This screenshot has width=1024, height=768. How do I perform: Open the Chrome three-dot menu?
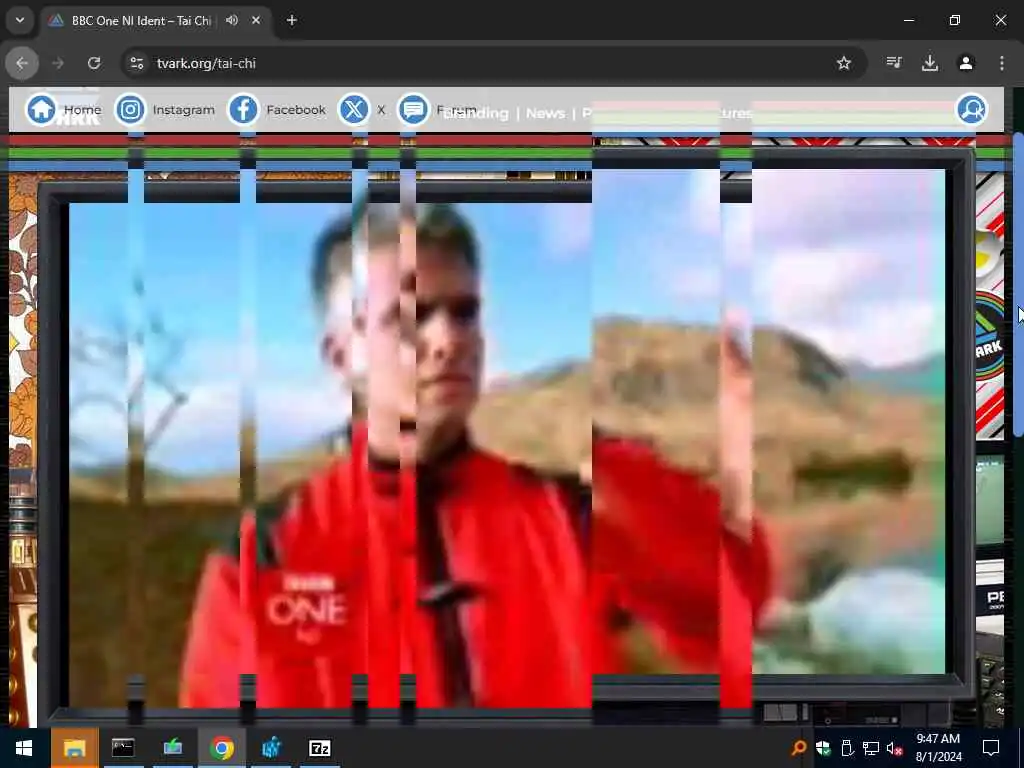coord(1002,63)
